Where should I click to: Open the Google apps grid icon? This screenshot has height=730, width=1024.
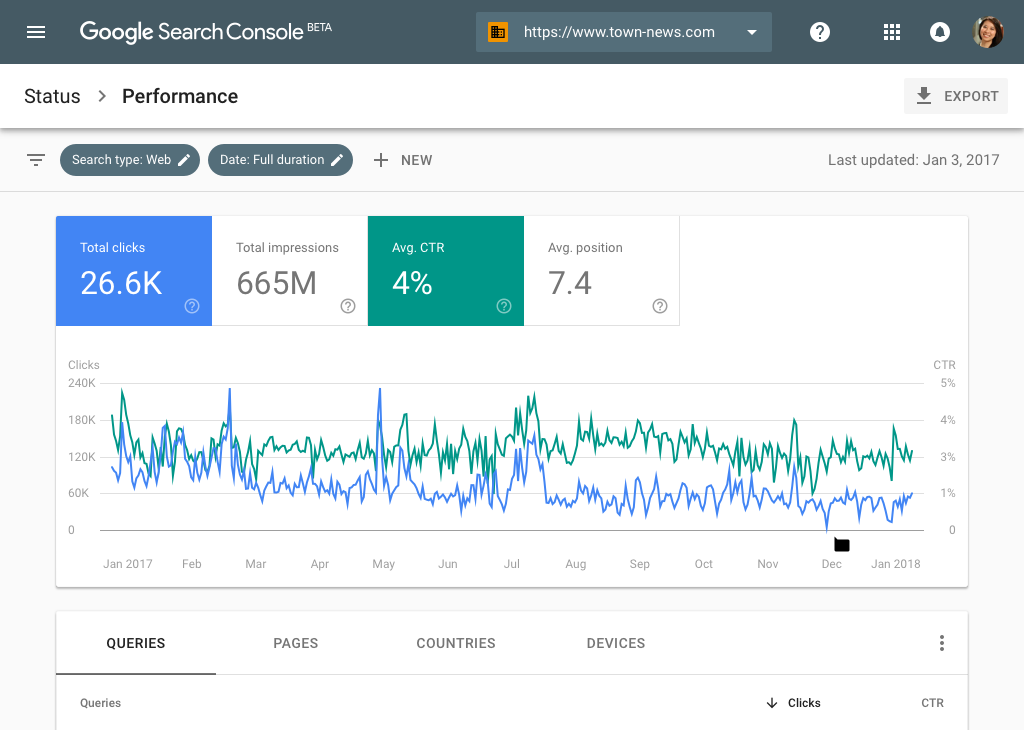(x=891, y=32)
